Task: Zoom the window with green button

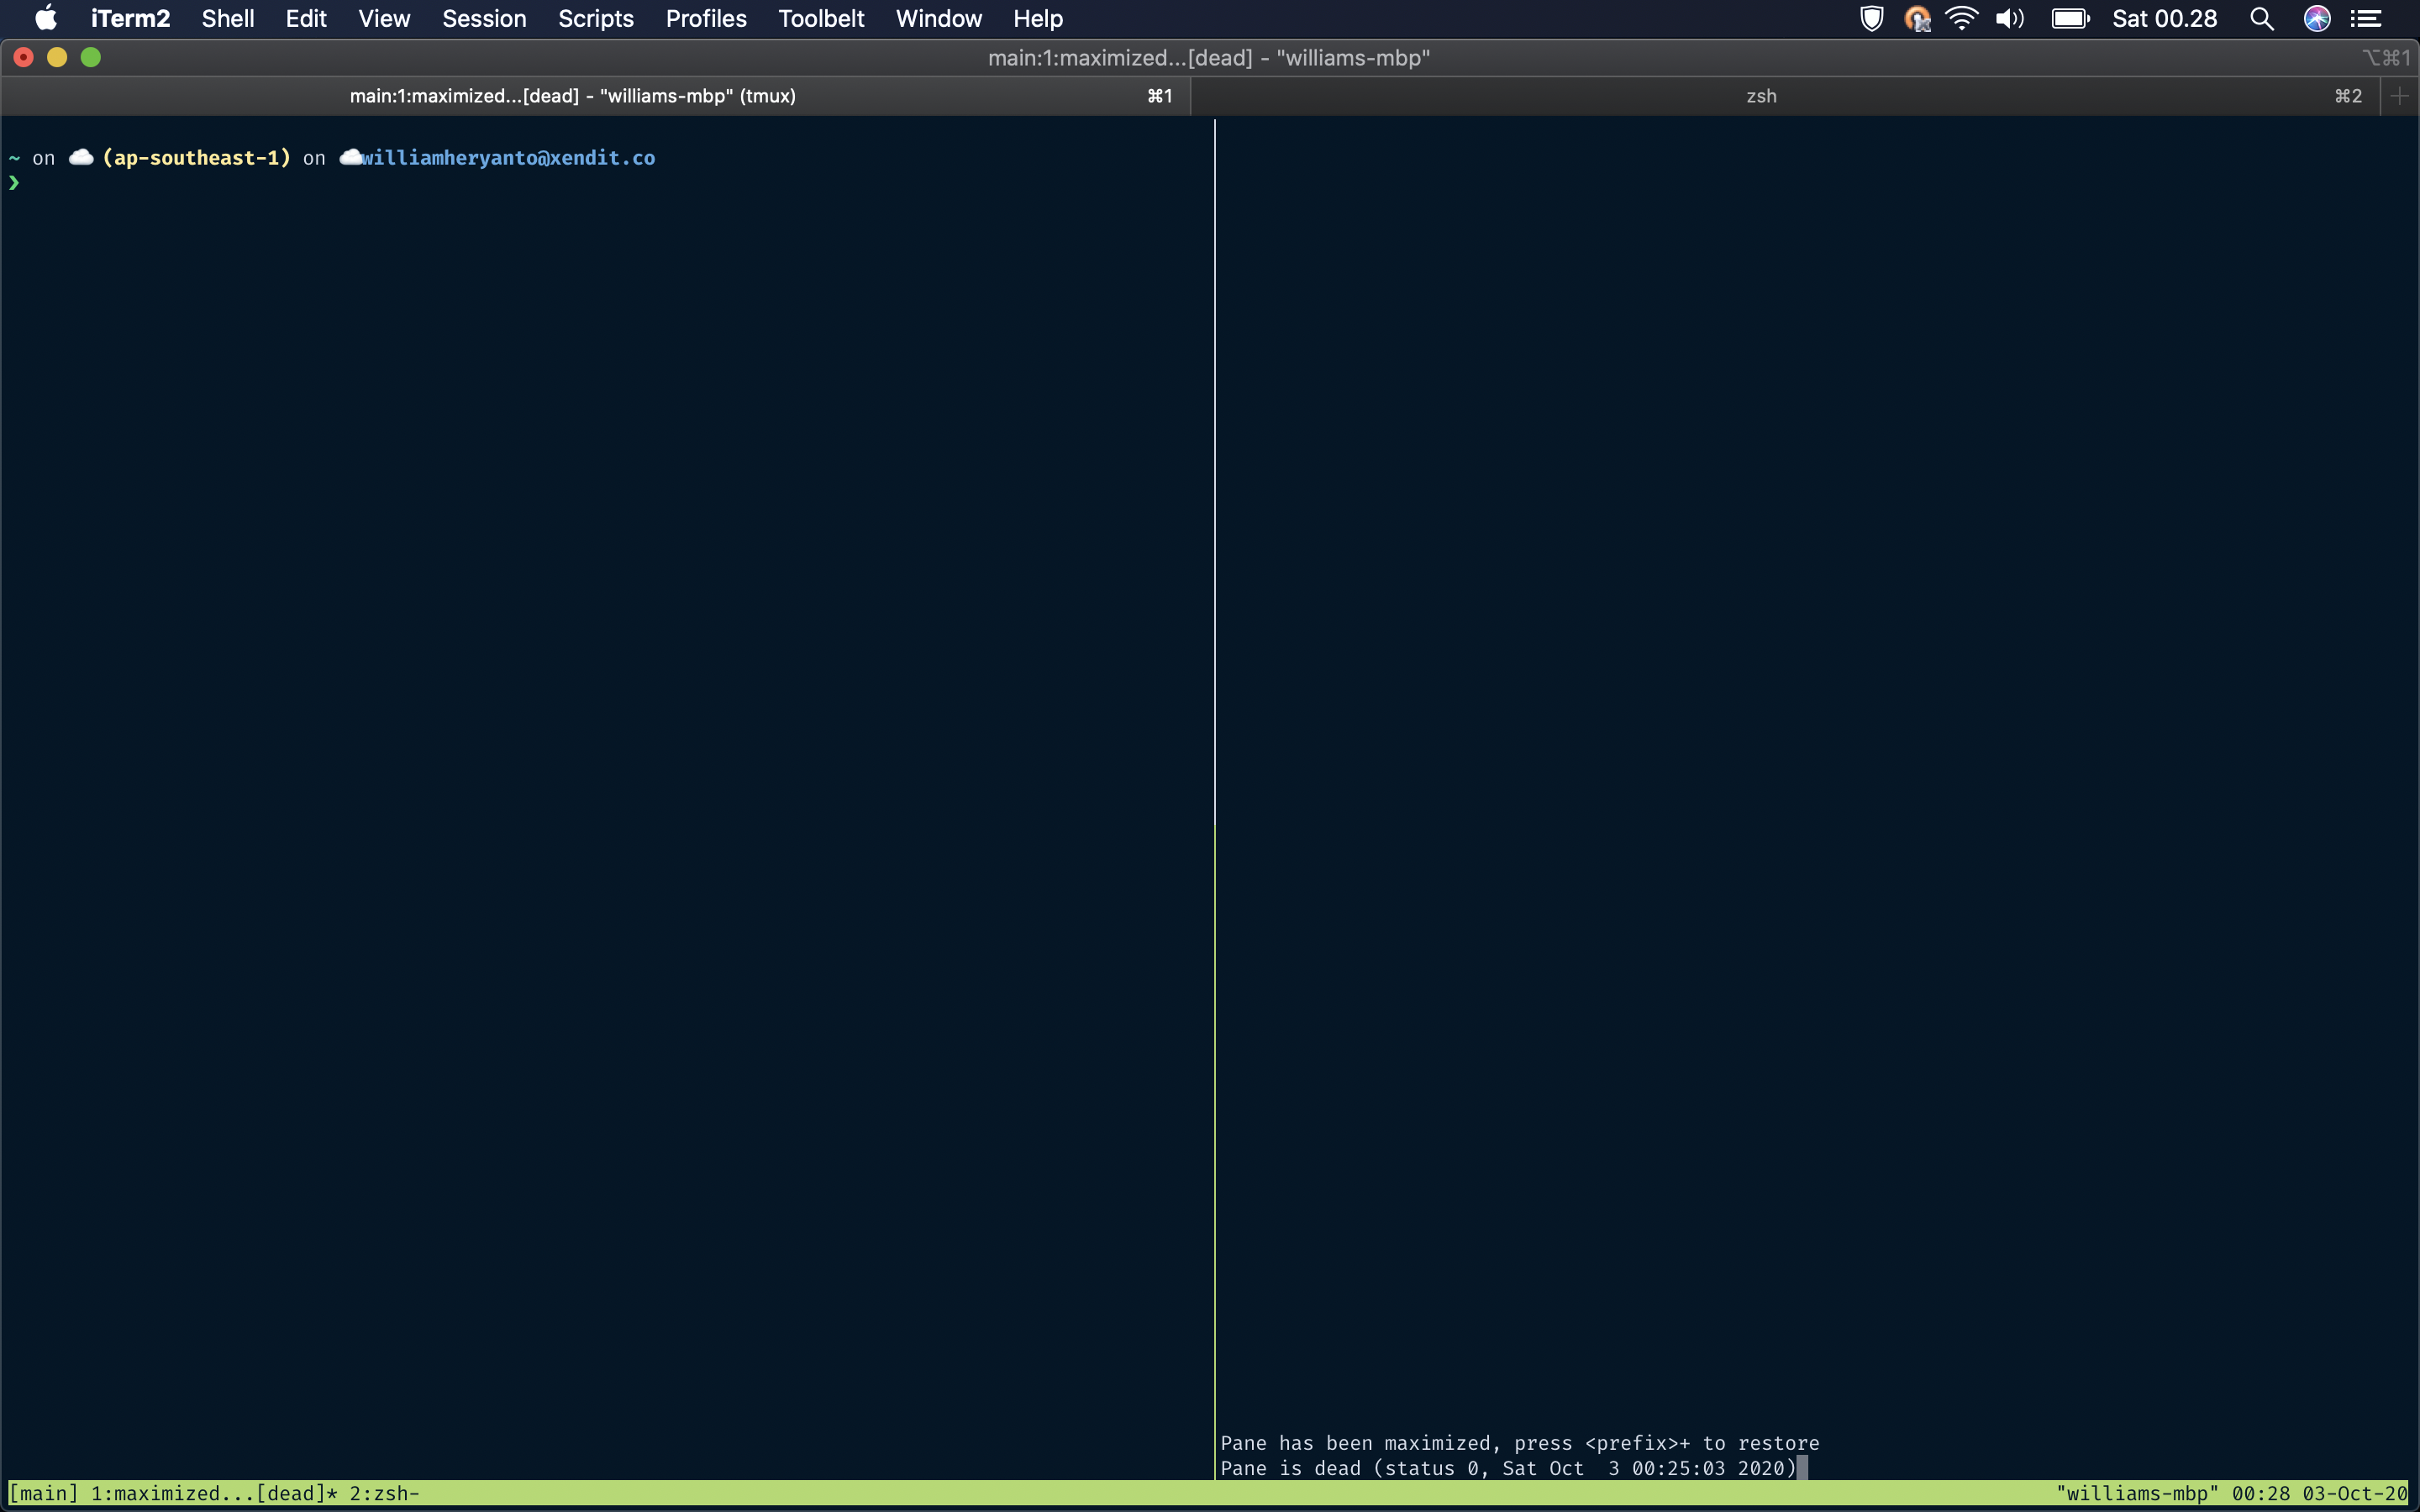Action: click(x=91, y=57)
